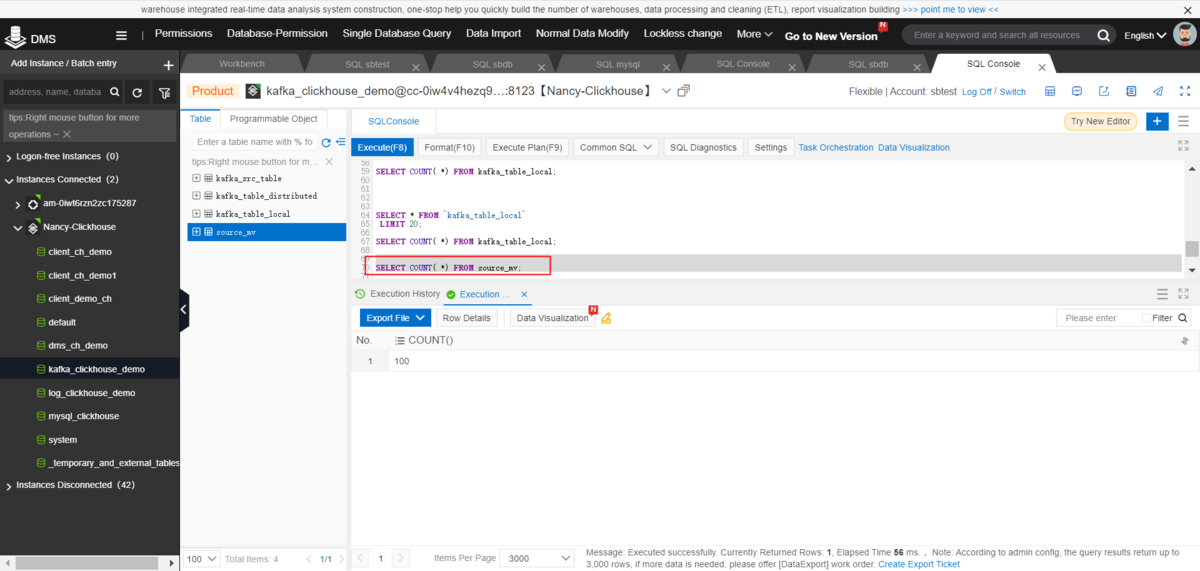Click the open-in-new-window icon beside database name
This screenshot has width=1200, height=571.
click(683, 91)
